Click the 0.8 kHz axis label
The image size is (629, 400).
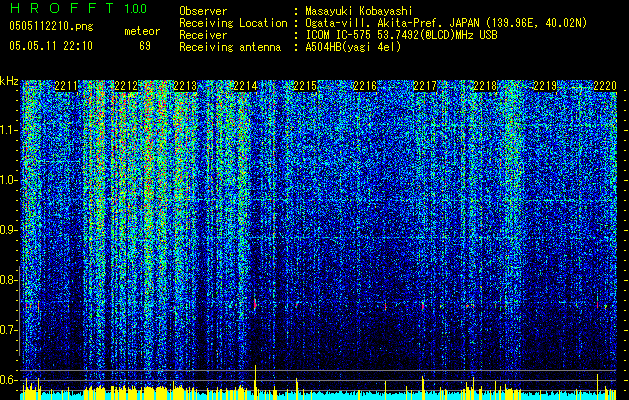coord(8,280)
